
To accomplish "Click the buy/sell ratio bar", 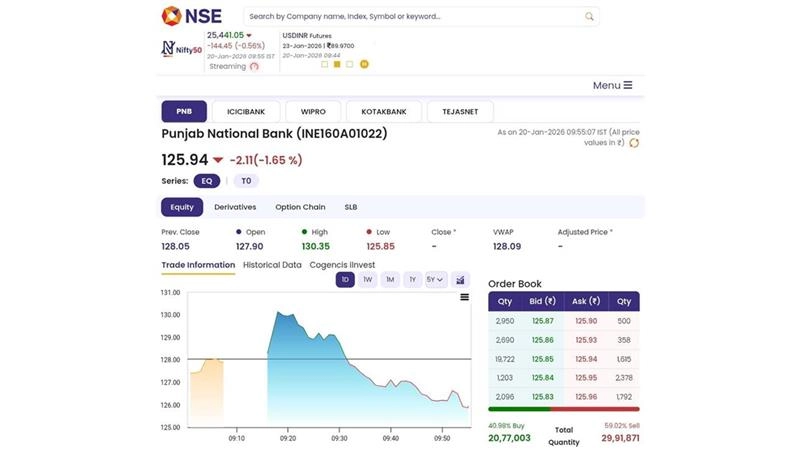I will [563, 409].
